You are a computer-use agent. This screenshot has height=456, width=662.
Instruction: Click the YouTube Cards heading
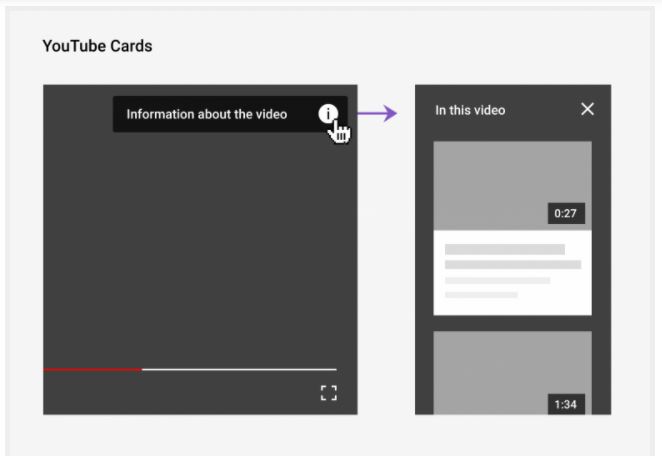[97, 46]
